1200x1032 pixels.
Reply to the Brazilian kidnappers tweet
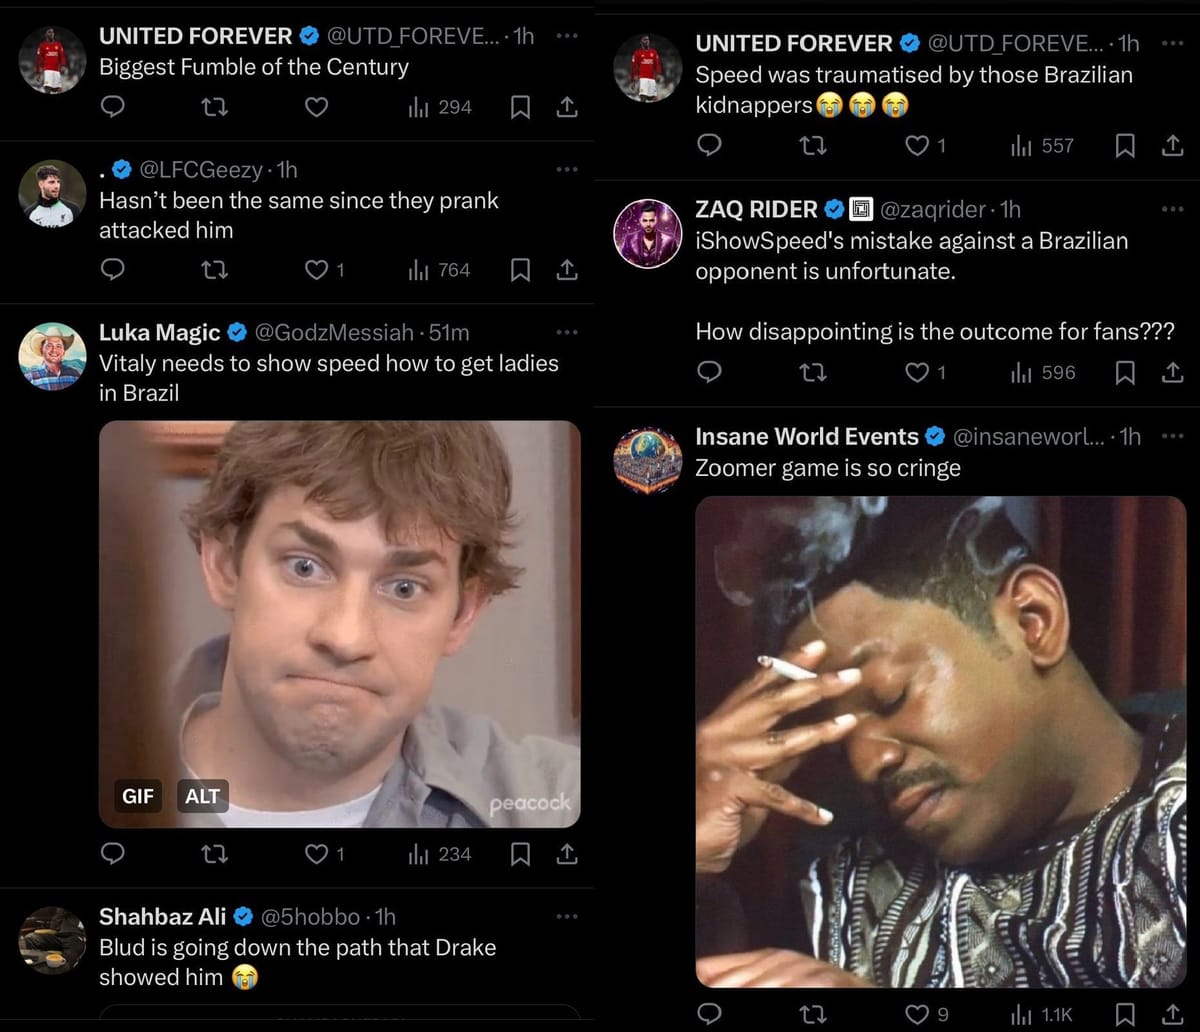point(709,146)
